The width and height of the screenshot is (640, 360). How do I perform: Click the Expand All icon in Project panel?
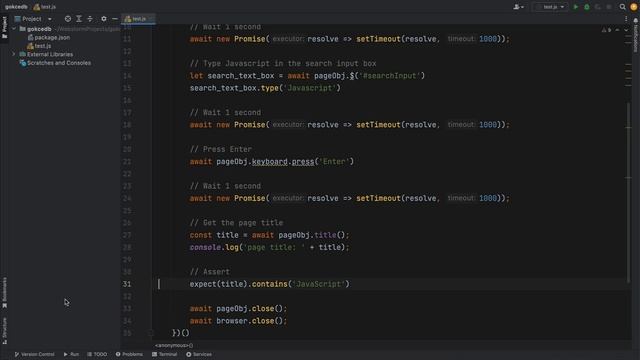[x=79, y=19]
